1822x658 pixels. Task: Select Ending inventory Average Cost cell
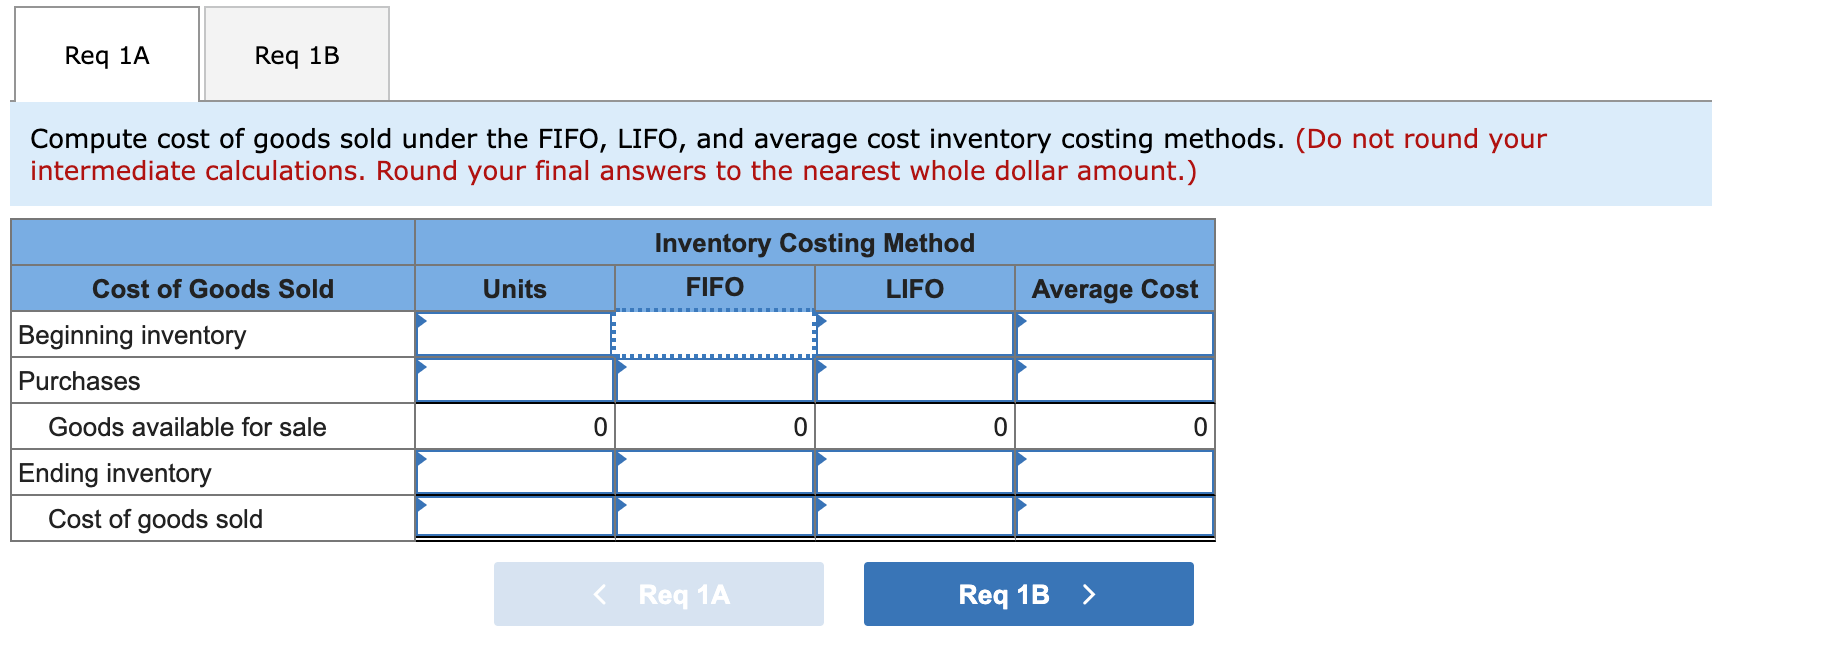[x=1114, y=472]
